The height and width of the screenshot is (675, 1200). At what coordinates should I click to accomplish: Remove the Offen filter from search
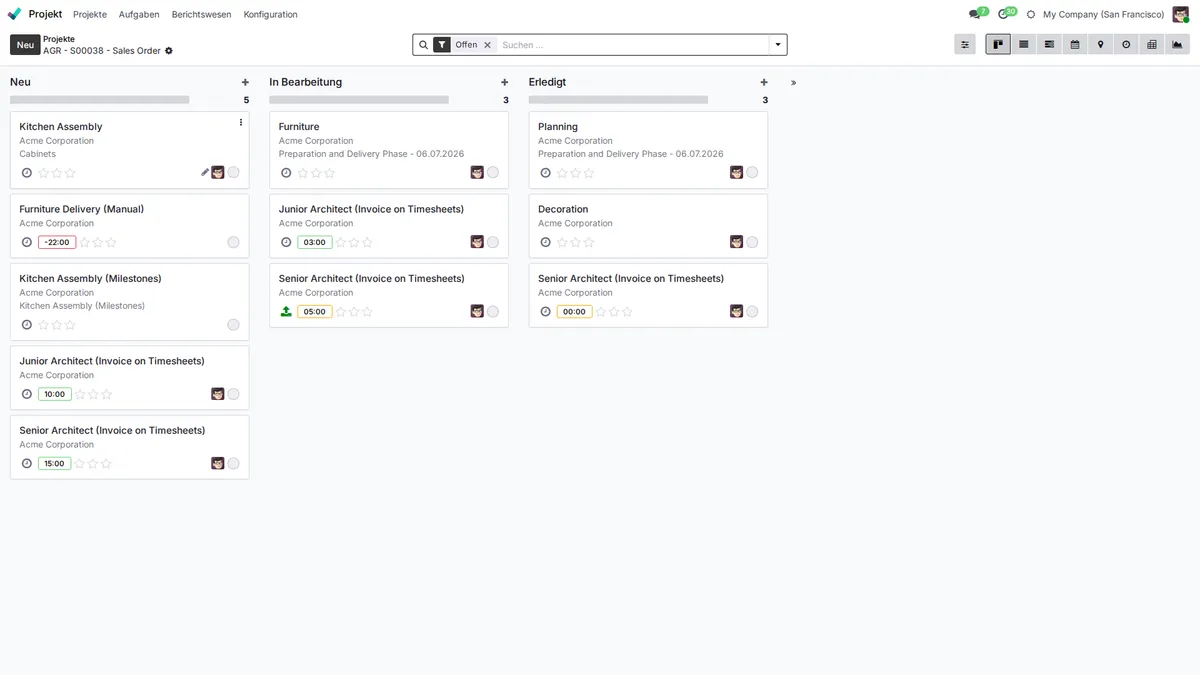tap(488, 45)
